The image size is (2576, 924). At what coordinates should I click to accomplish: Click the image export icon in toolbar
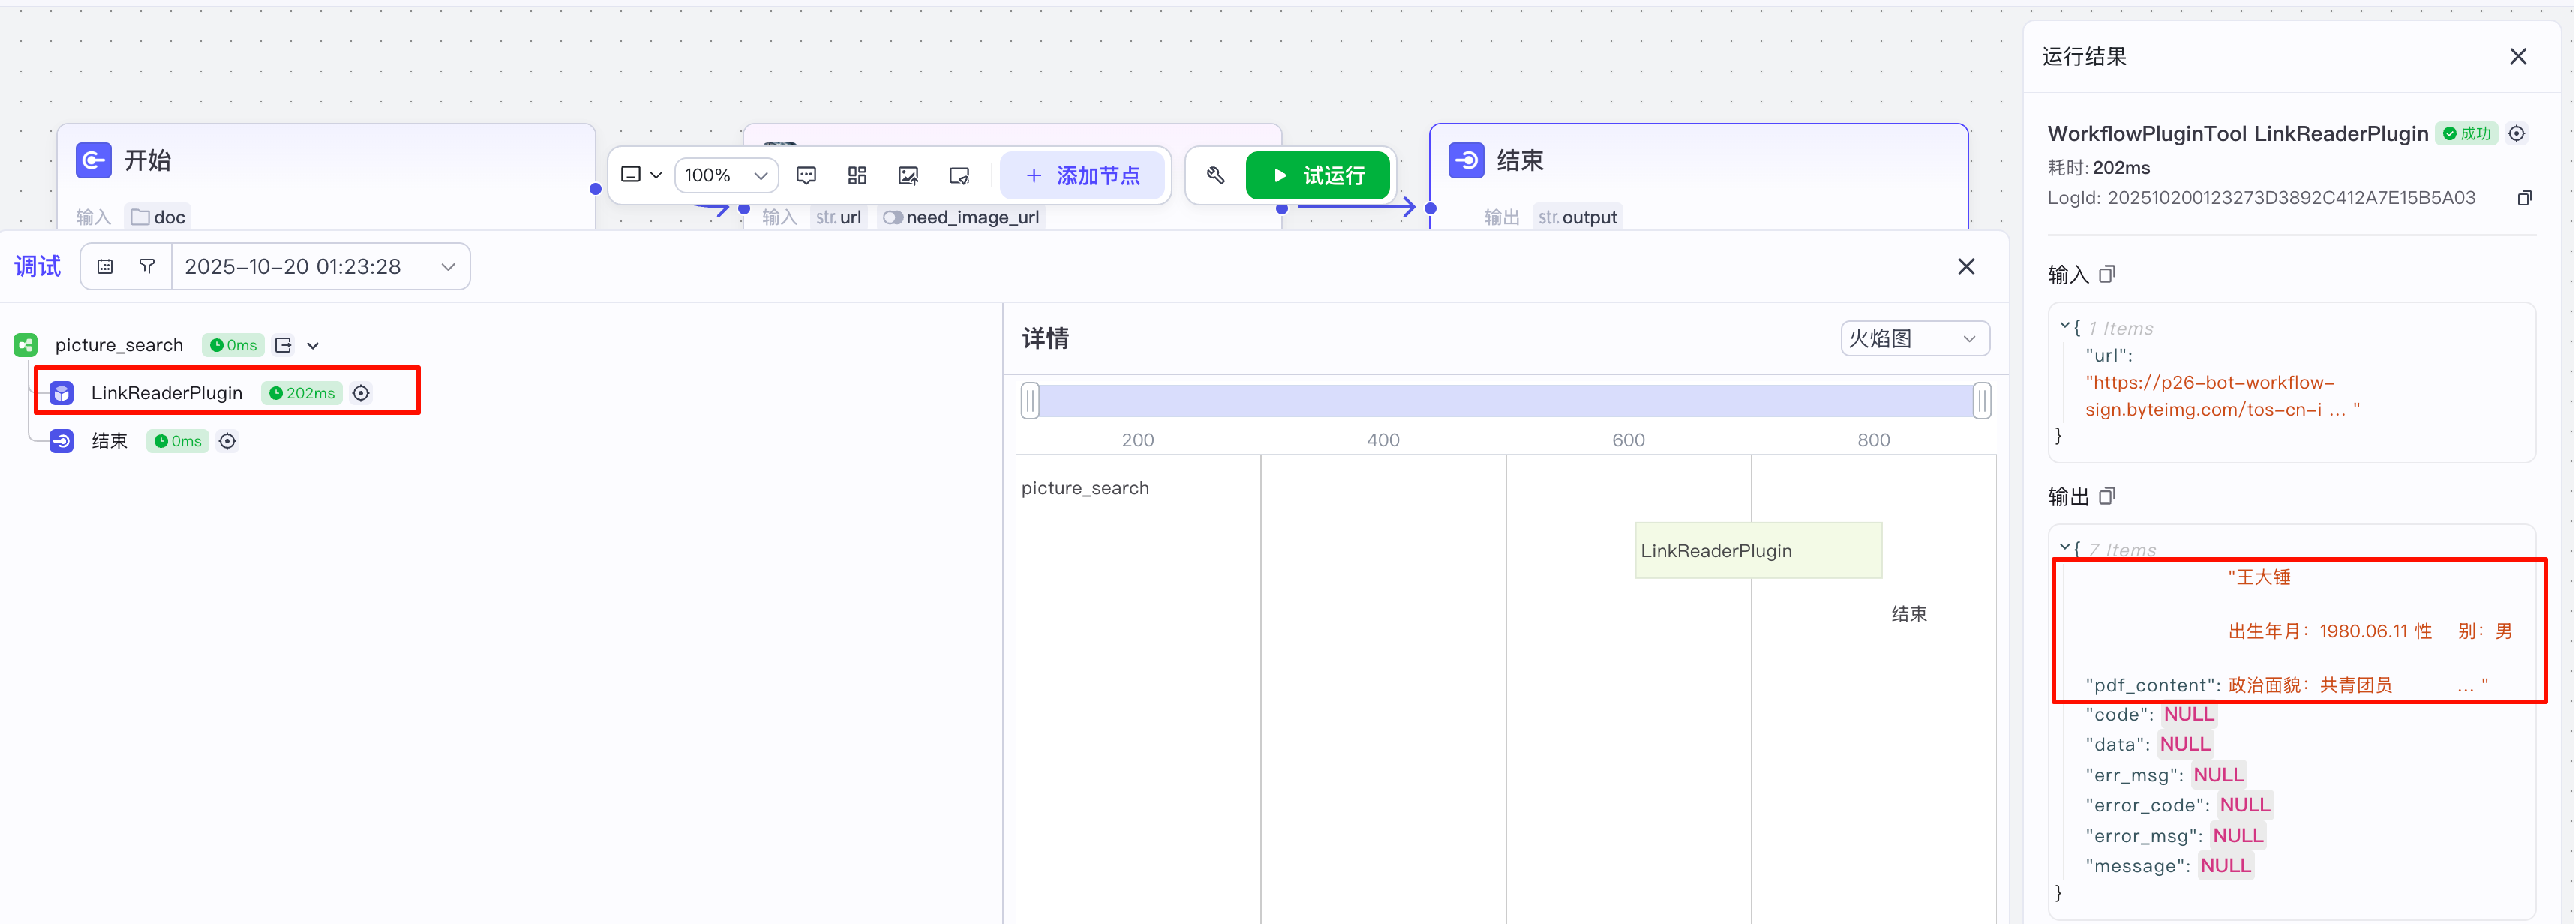[x=908, y=176]
